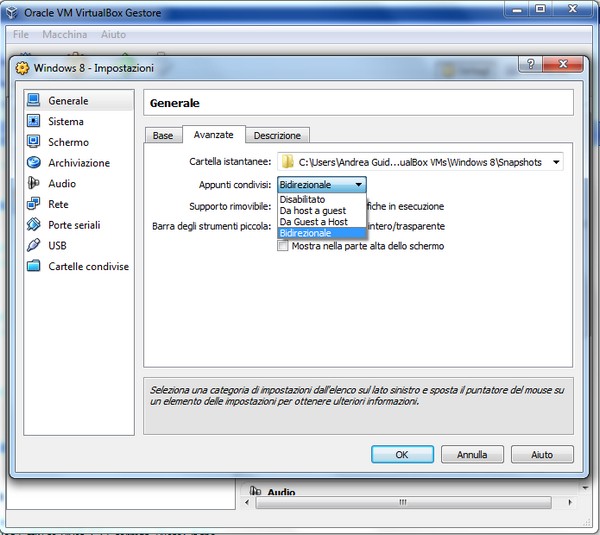Choose Bidirezionale in the dropdown list
Image resolution: width=600 pixels, height=535 pixels.
[321, 233]
